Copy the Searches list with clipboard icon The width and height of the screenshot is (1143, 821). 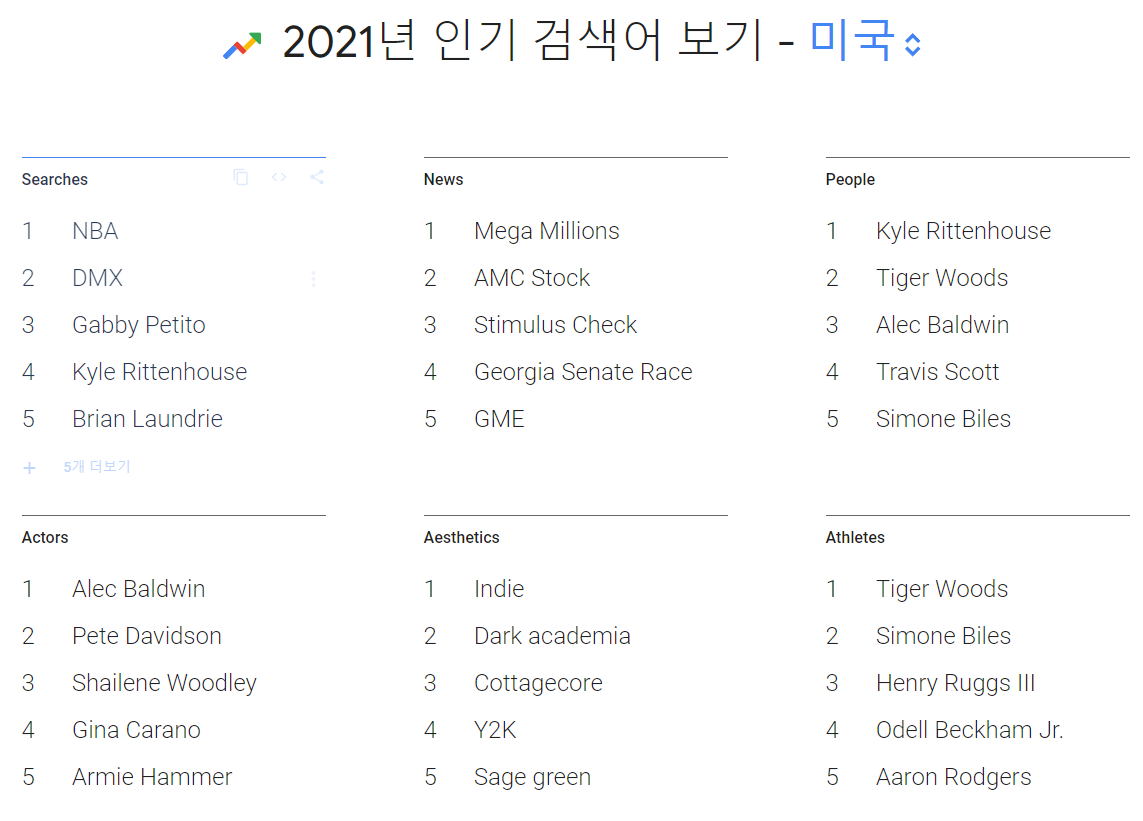pos(241,177)
